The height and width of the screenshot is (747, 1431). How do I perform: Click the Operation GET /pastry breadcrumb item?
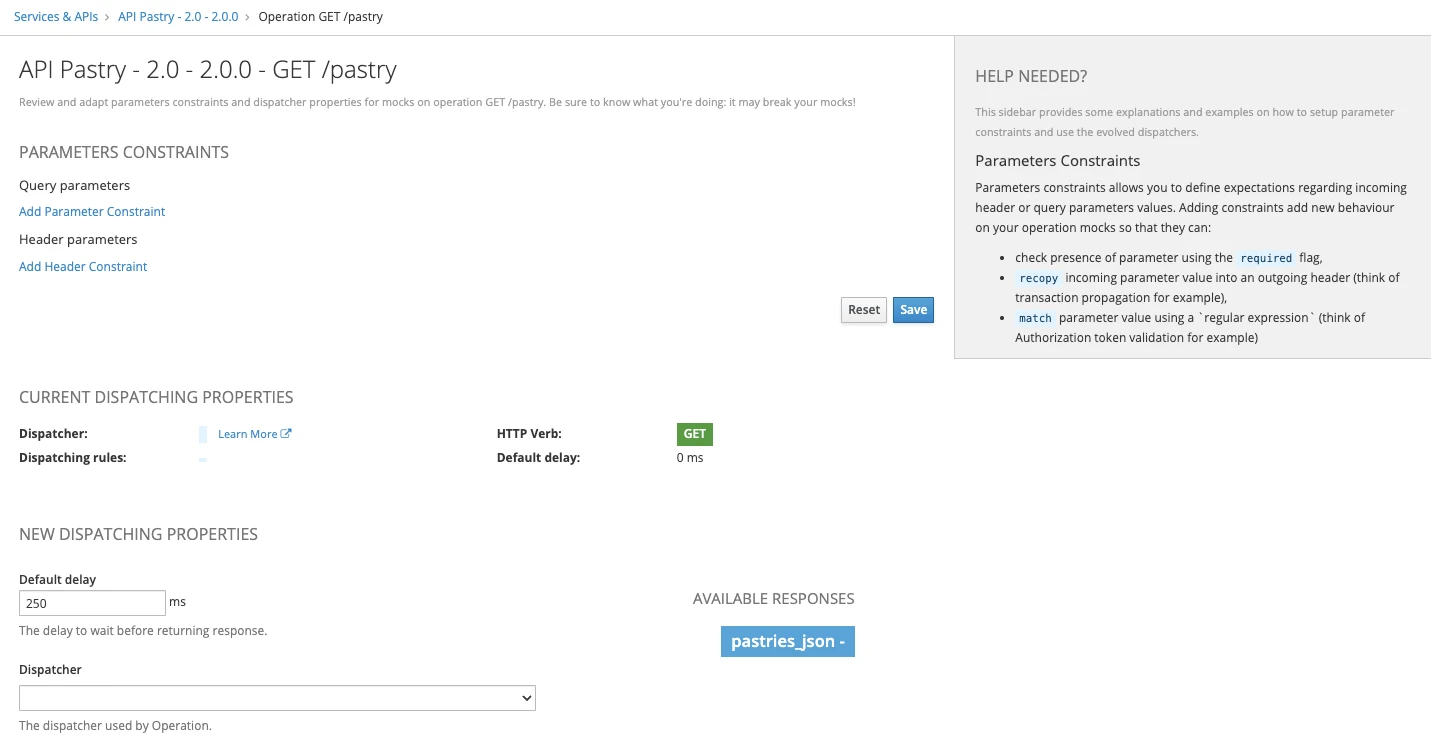[320, 17]
